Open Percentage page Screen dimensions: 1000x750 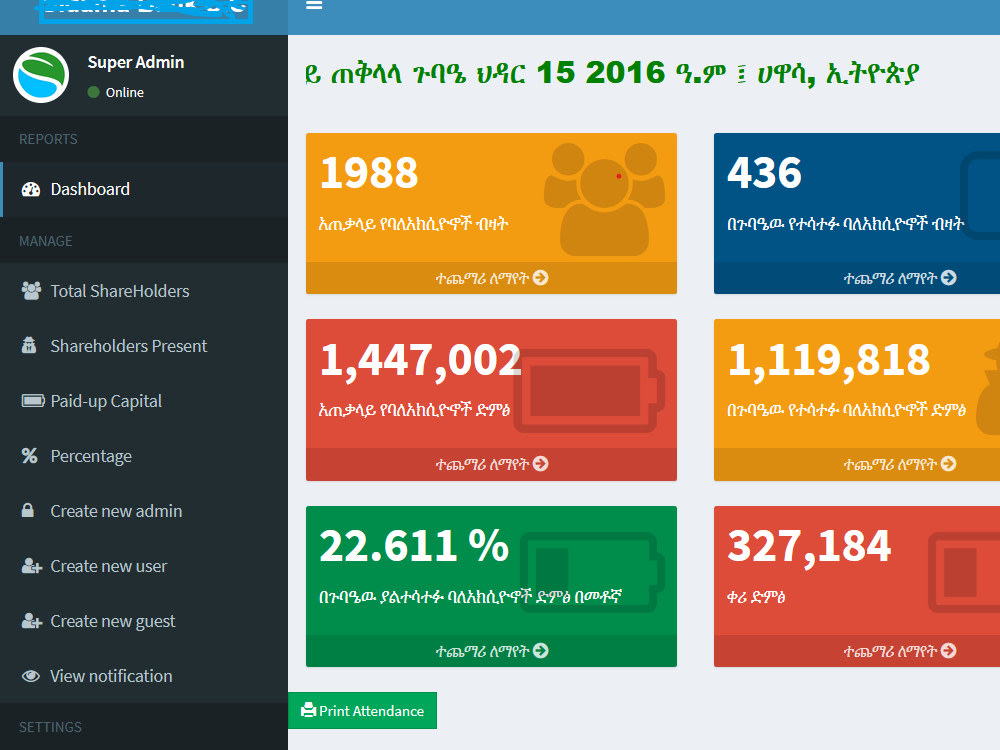[x=144, y=456]
